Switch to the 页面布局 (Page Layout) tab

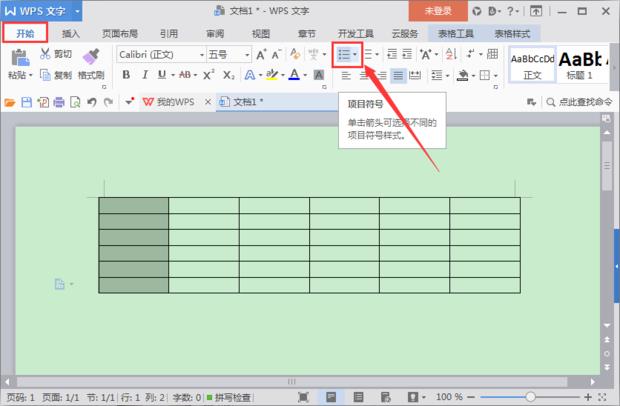pyautogui.click(x=120, y=34)
